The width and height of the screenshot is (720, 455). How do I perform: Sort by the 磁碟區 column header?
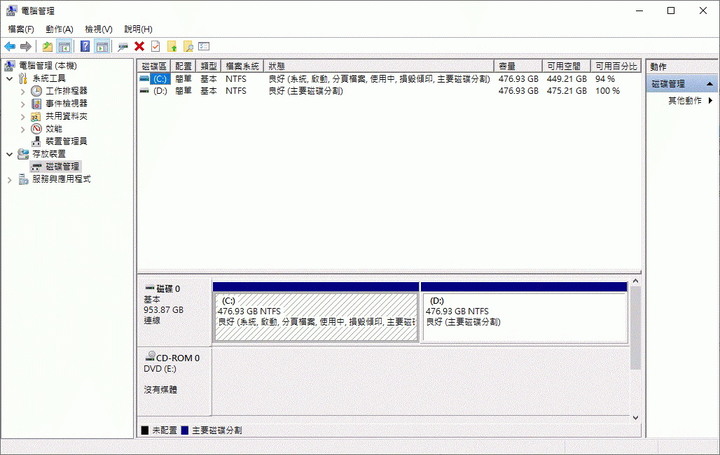pos(154,66)
